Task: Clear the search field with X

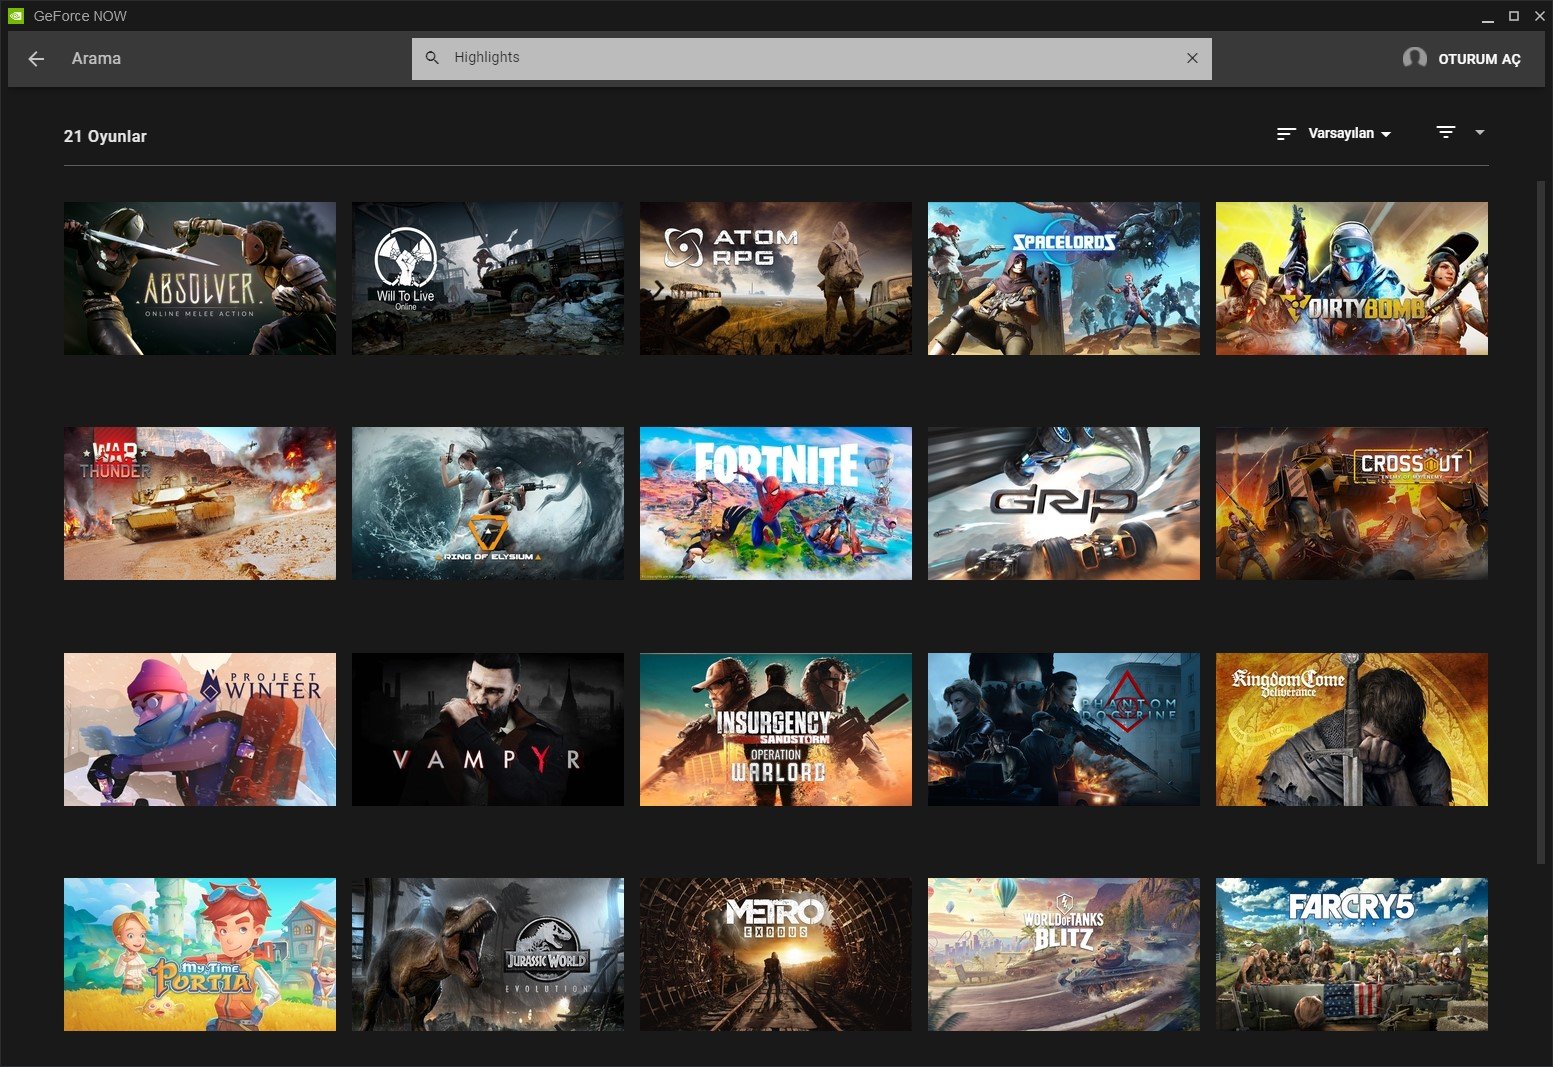Action: (x=1192, y=58)
